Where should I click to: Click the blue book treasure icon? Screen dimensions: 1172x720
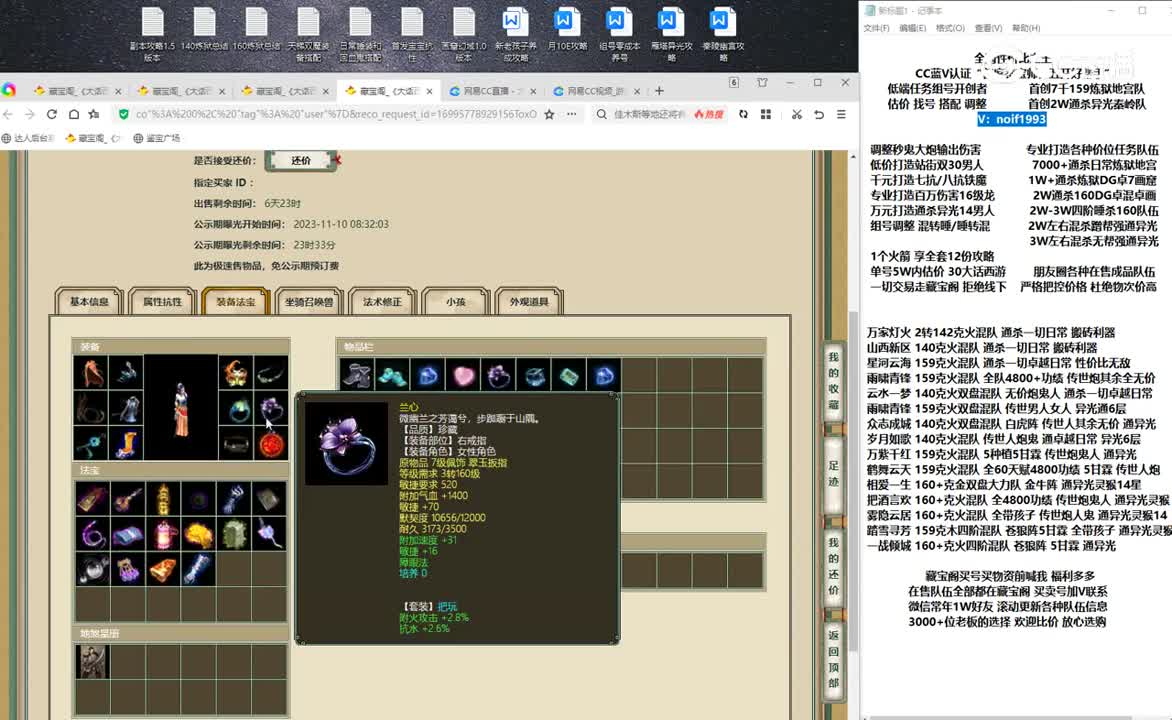point(127,535)
